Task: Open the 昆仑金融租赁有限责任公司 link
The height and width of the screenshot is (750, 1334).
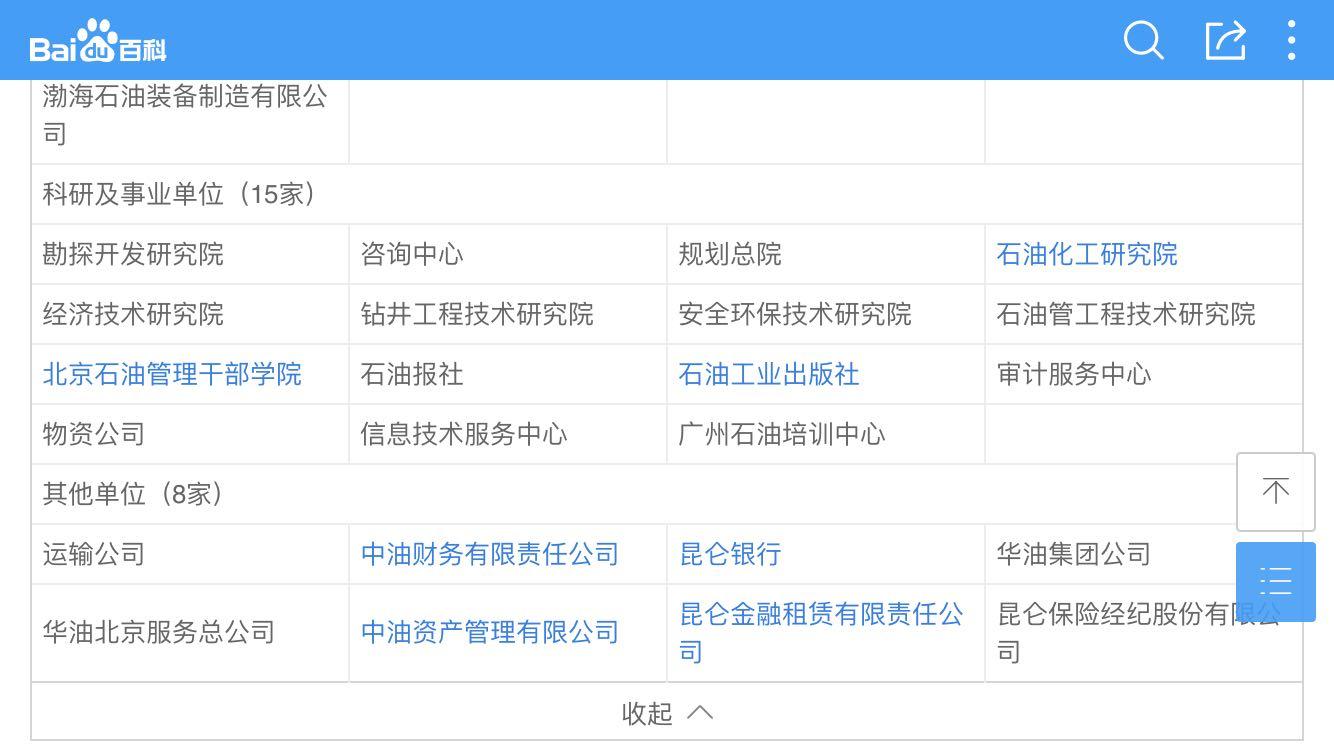Action: [822, 632]
